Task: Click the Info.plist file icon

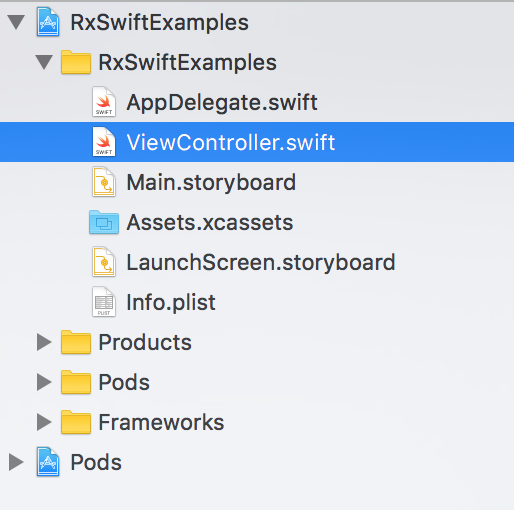Action: [x=104, y=302]
